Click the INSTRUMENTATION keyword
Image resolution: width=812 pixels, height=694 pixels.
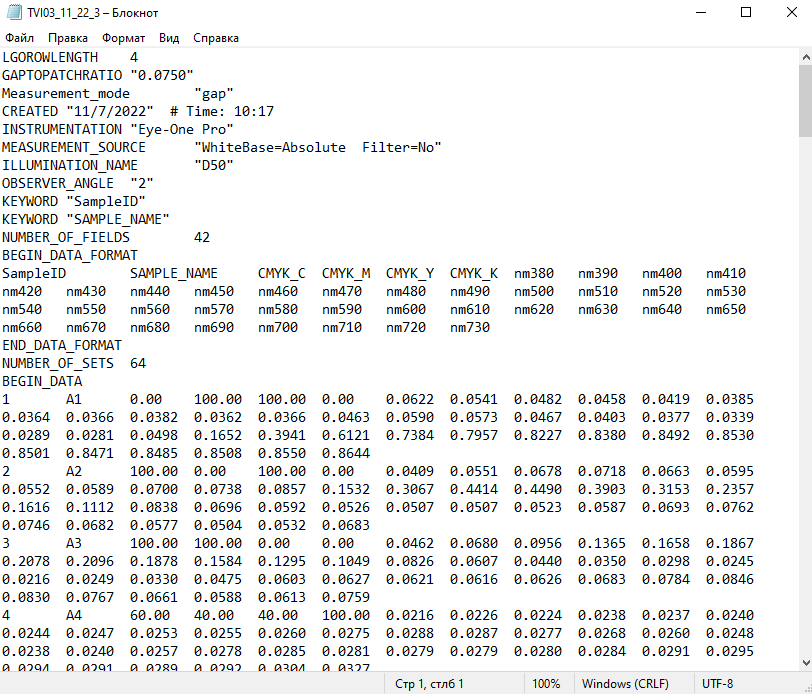pyautogui.click(x=62, y=129)
